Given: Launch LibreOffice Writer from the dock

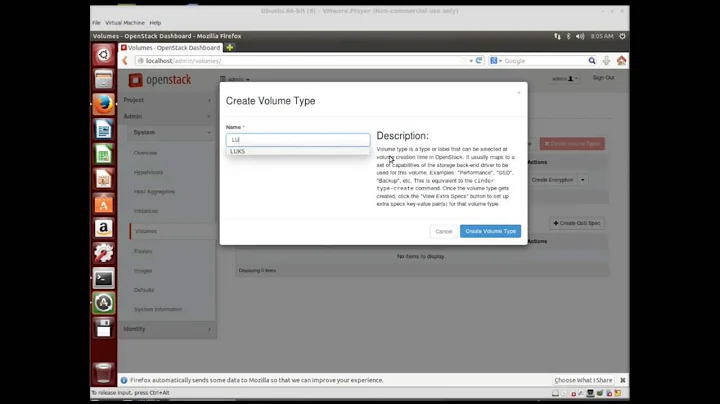Looking at the screenshot, I should [103, 129].
